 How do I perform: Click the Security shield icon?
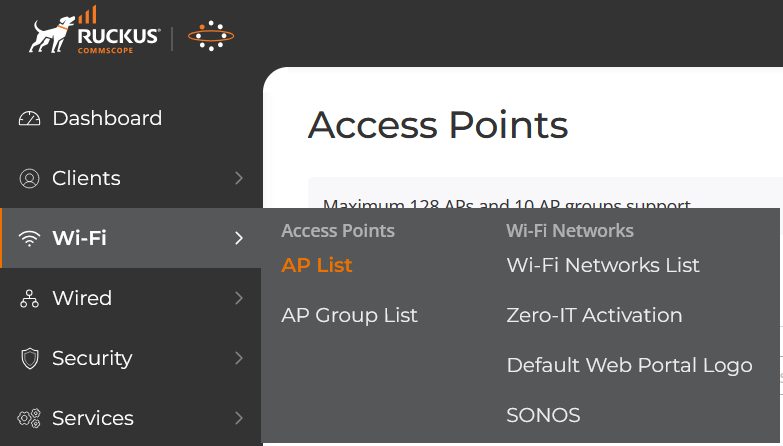pos(30,359)
